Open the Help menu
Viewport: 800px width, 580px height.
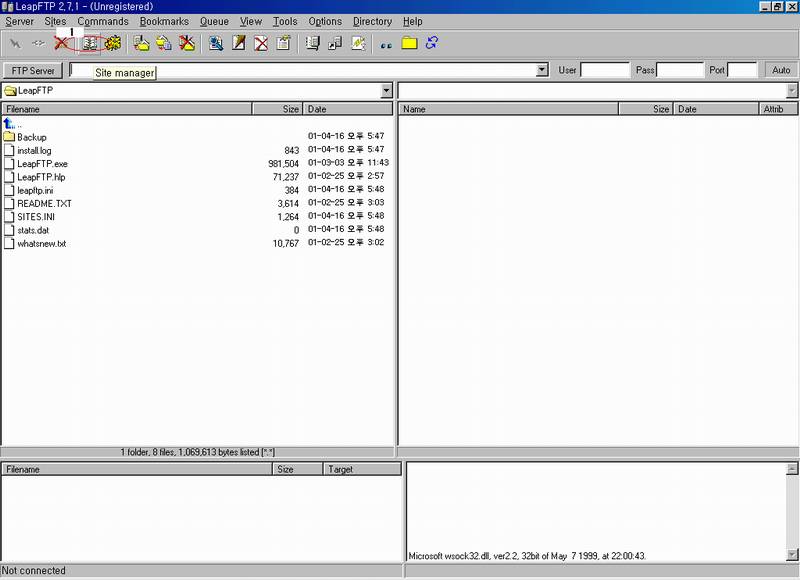[413, 21]
